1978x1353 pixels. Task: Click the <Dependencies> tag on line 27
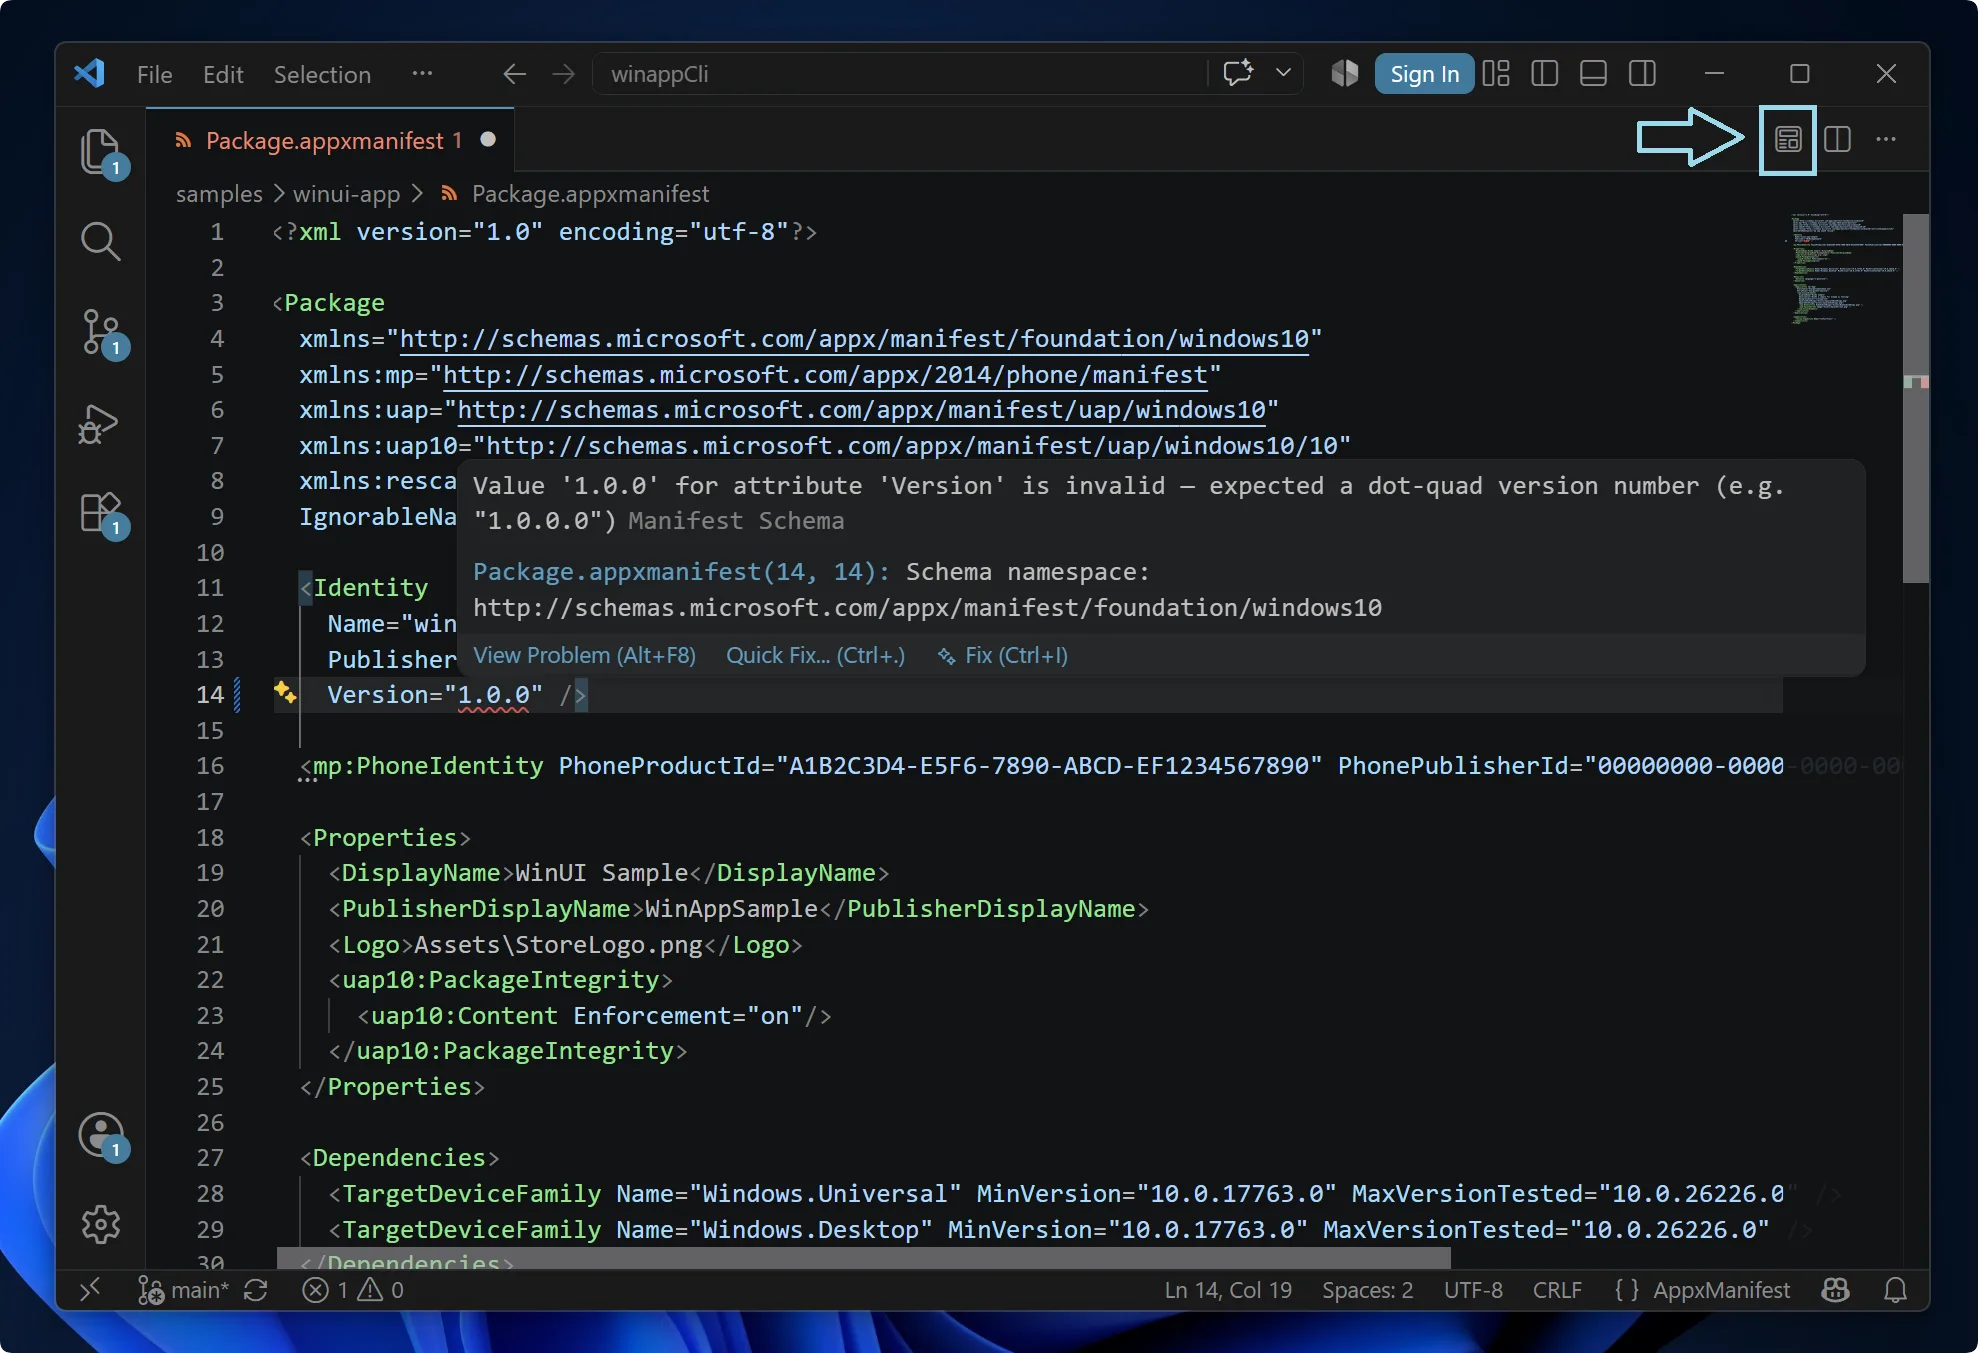(399, 1158)
